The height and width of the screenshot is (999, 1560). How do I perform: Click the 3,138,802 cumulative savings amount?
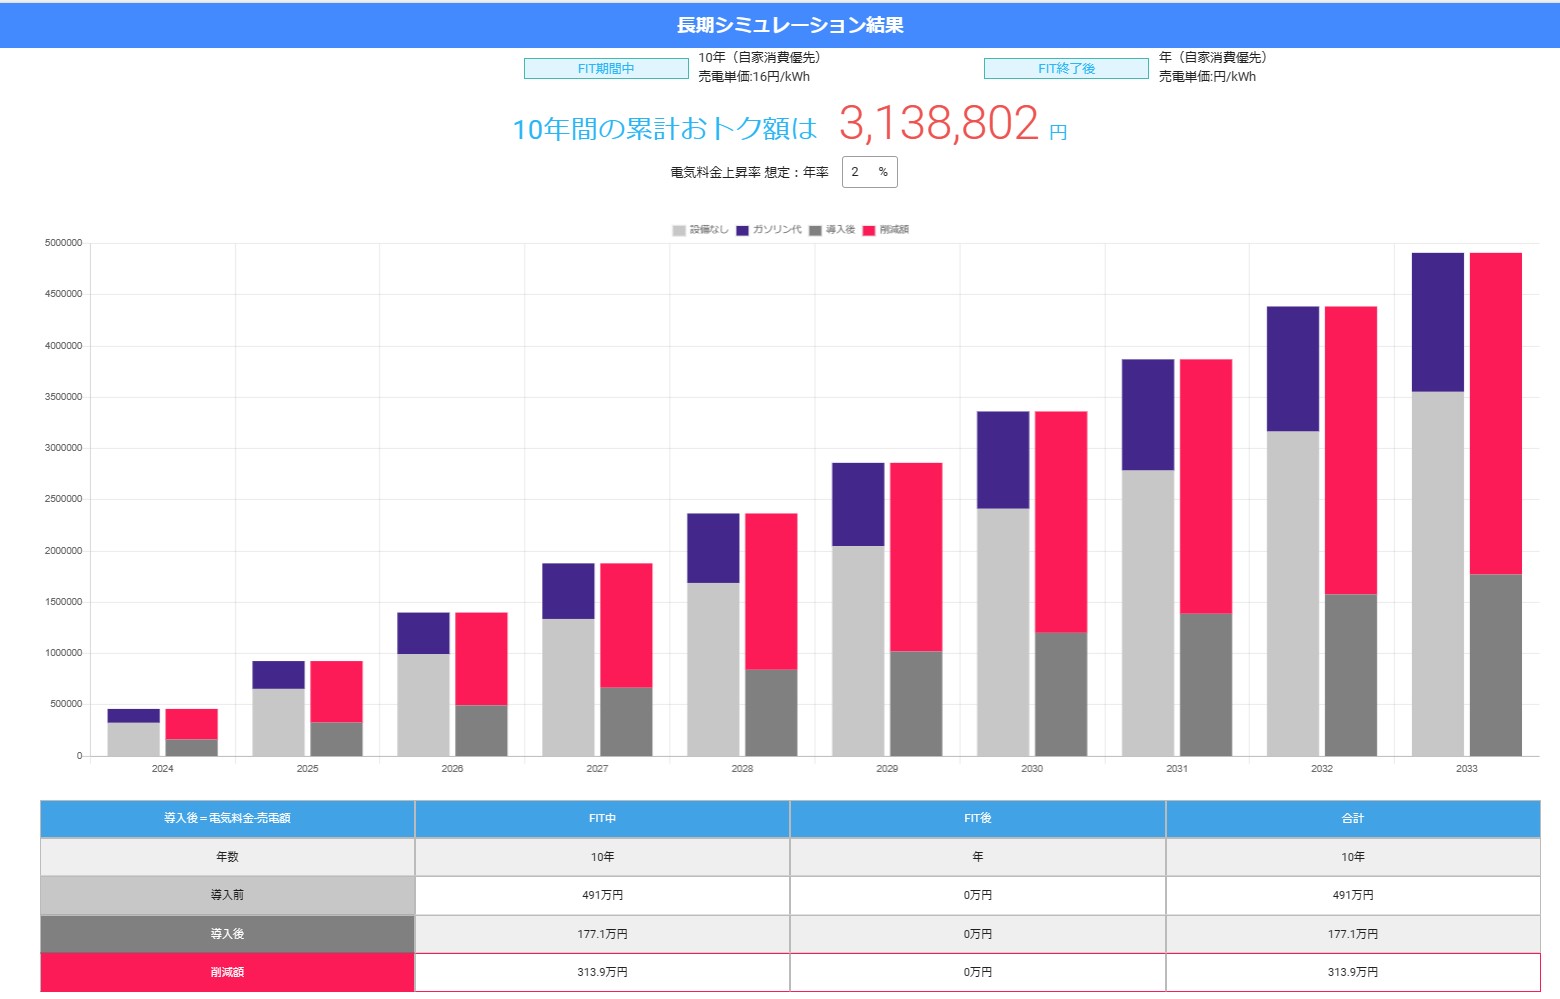pos(939,123)
